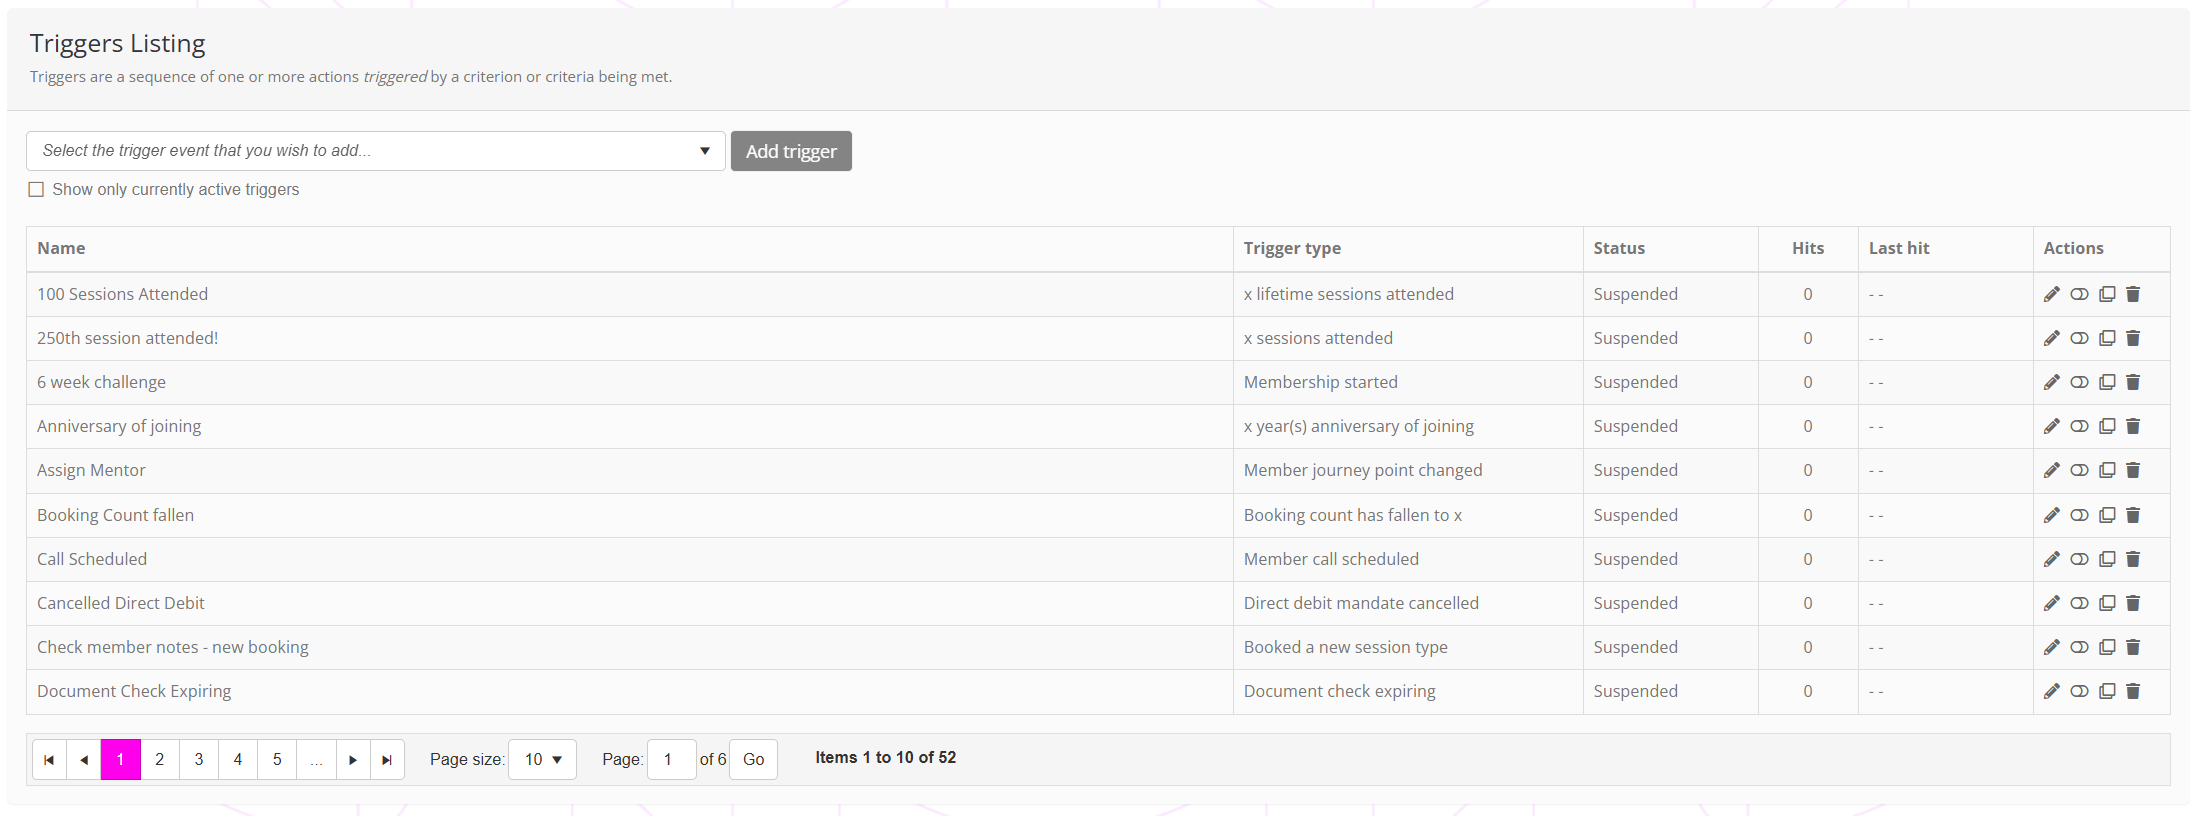Enable 'Show only currently active triggers' checkbox
This screenshot has height=816, width=2200.
coord(37,190)
